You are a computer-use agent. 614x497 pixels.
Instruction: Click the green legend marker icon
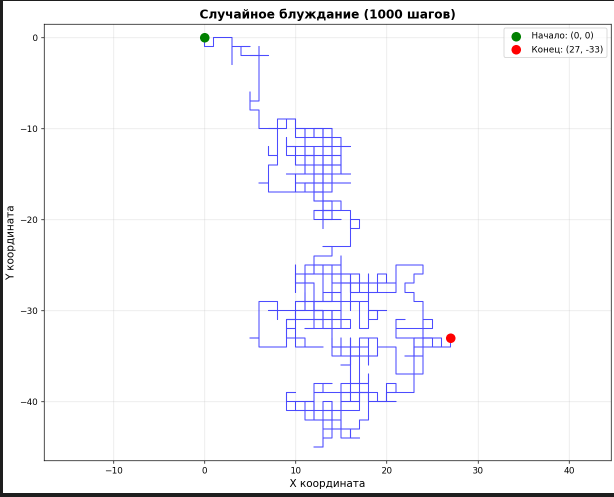click(x=516, y=36)
